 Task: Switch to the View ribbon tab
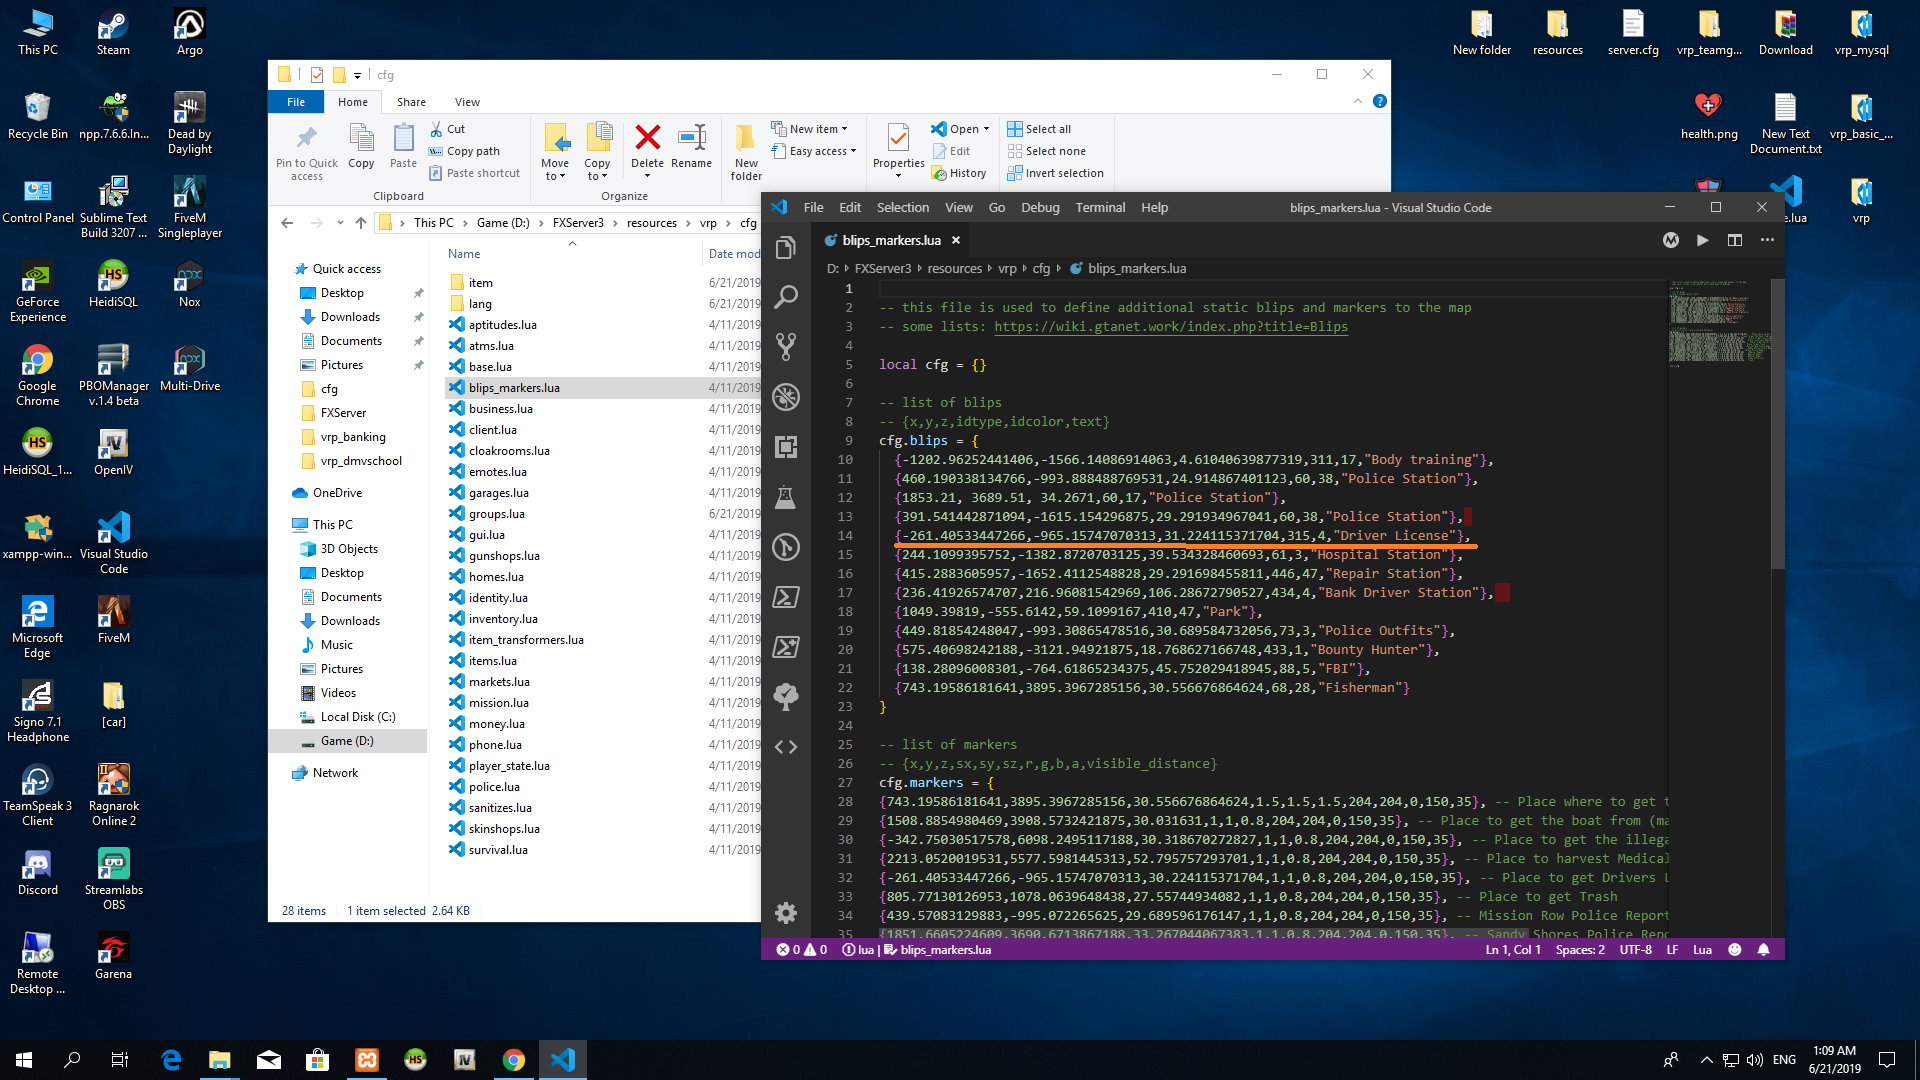click(x=467, y=102)
